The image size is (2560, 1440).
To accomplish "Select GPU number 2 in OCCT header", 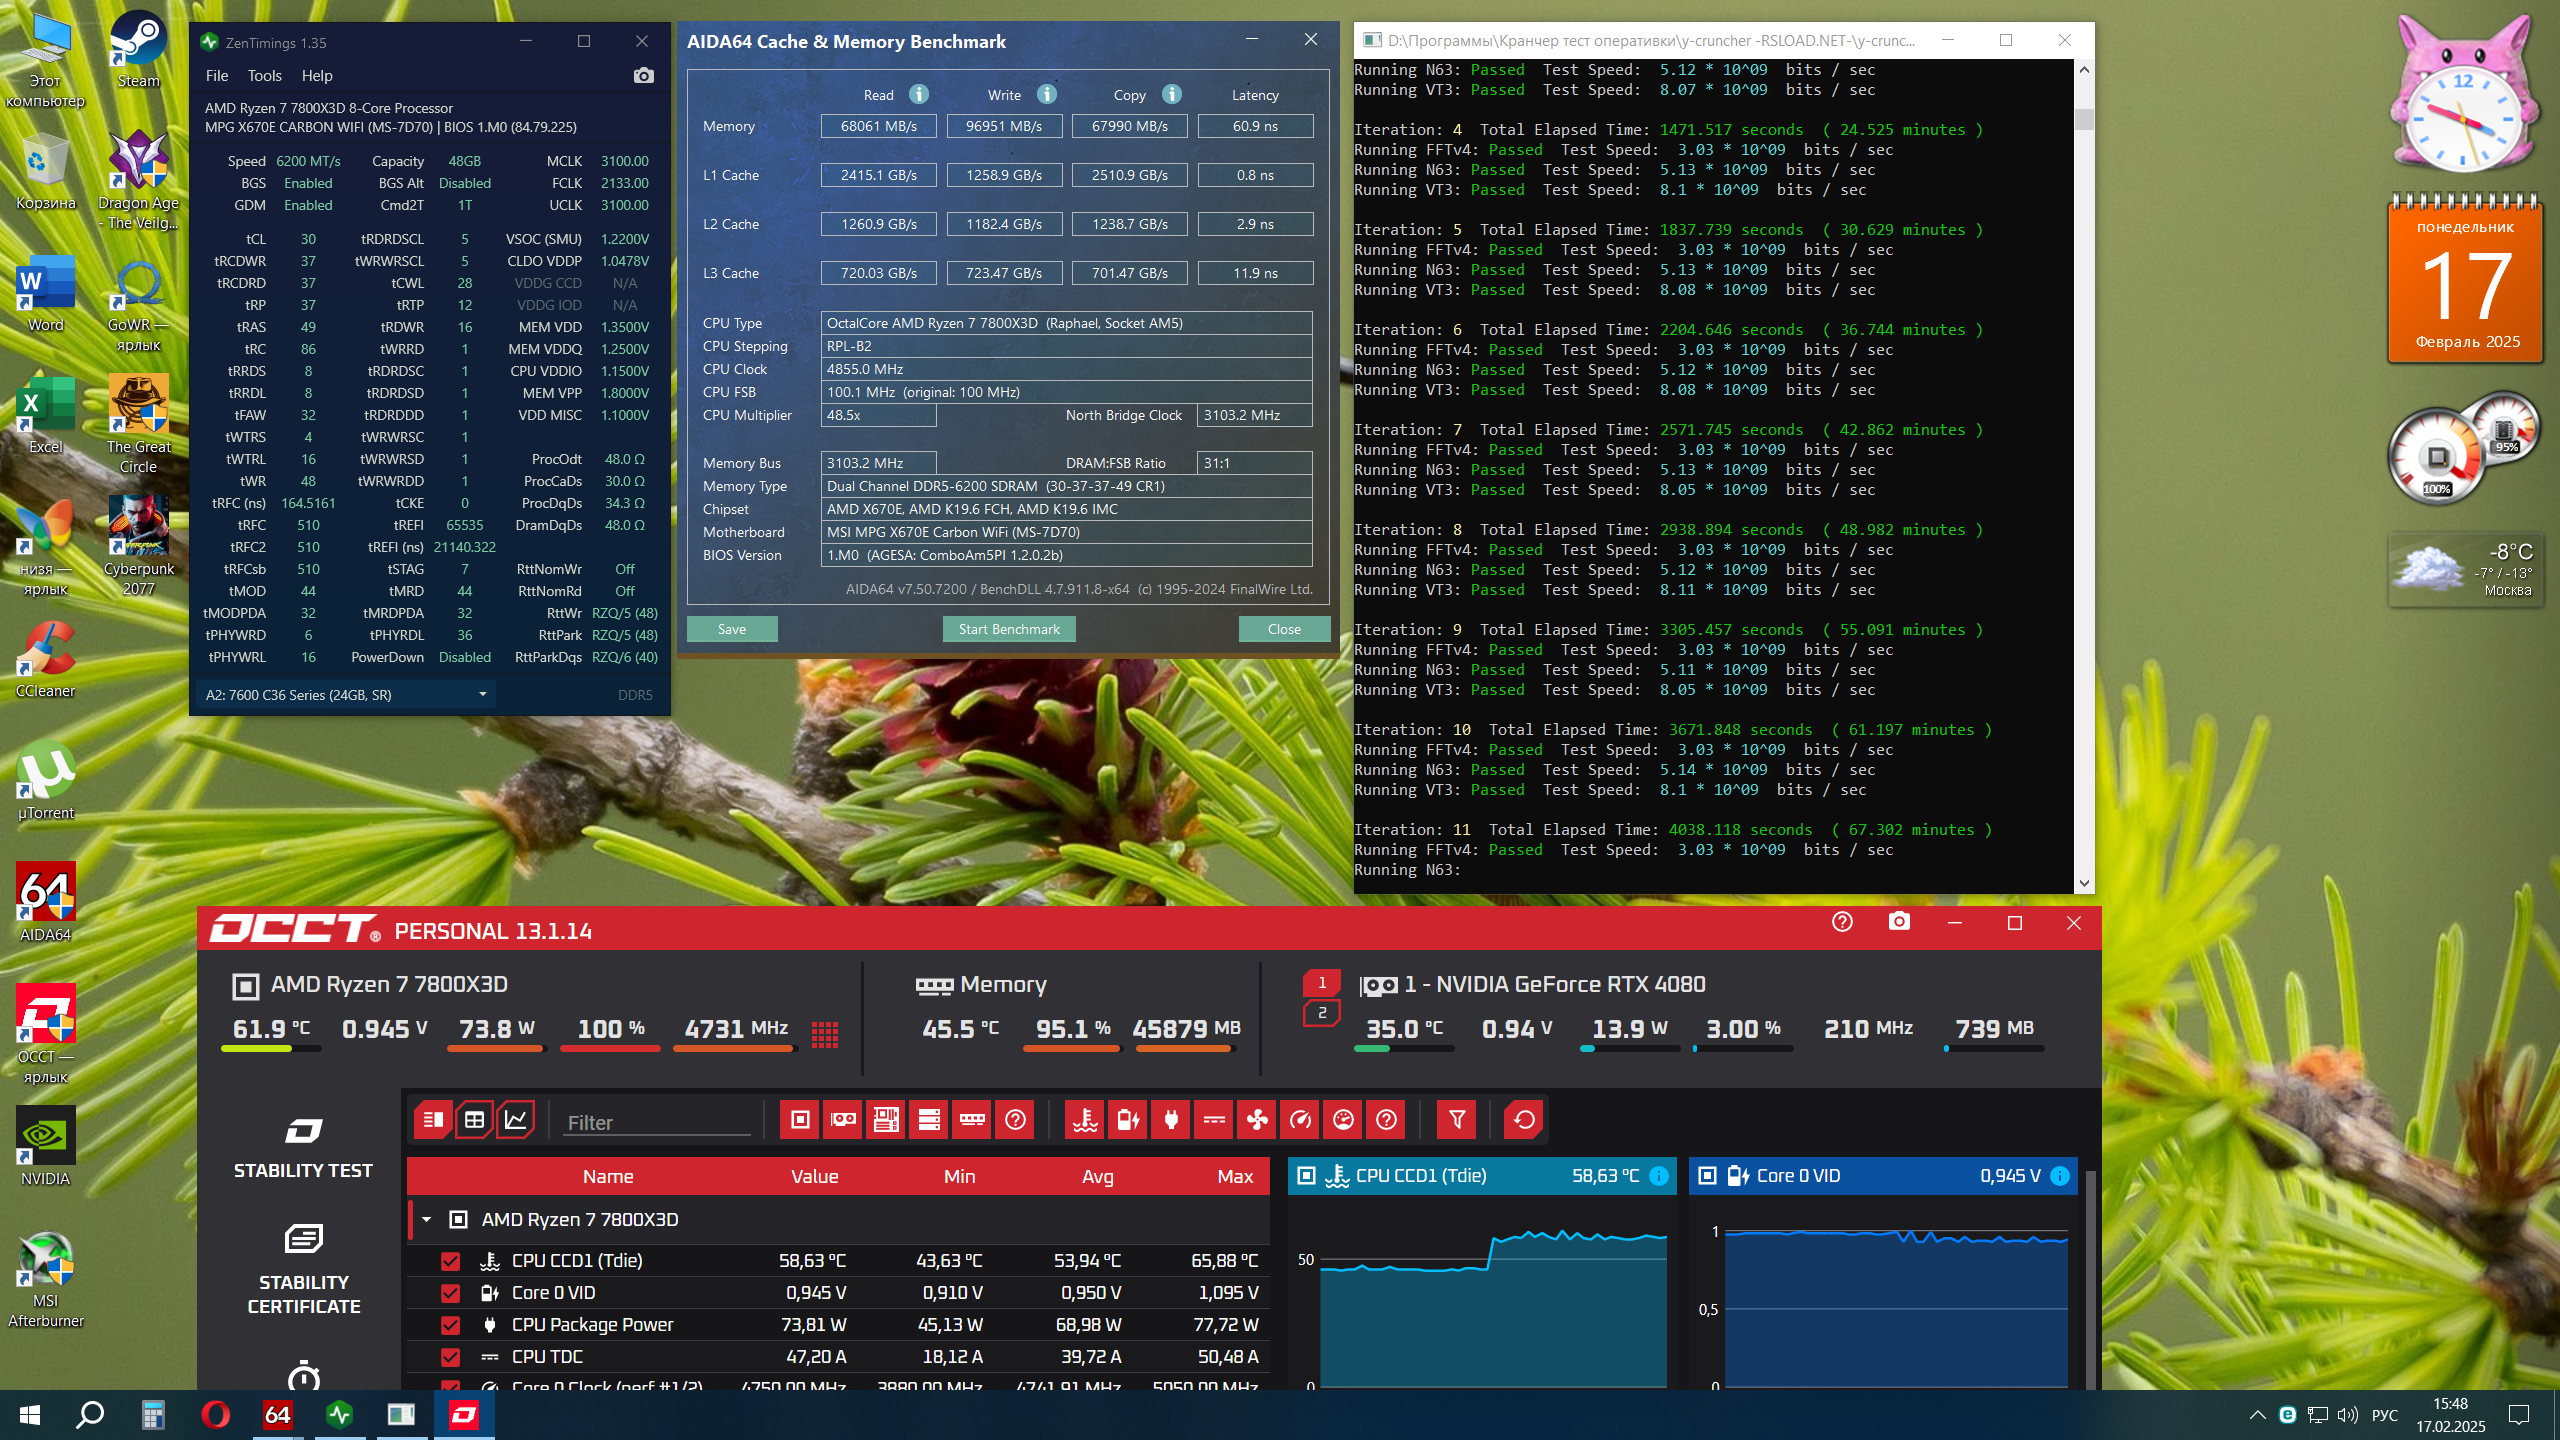I will coord(1321,1013).
